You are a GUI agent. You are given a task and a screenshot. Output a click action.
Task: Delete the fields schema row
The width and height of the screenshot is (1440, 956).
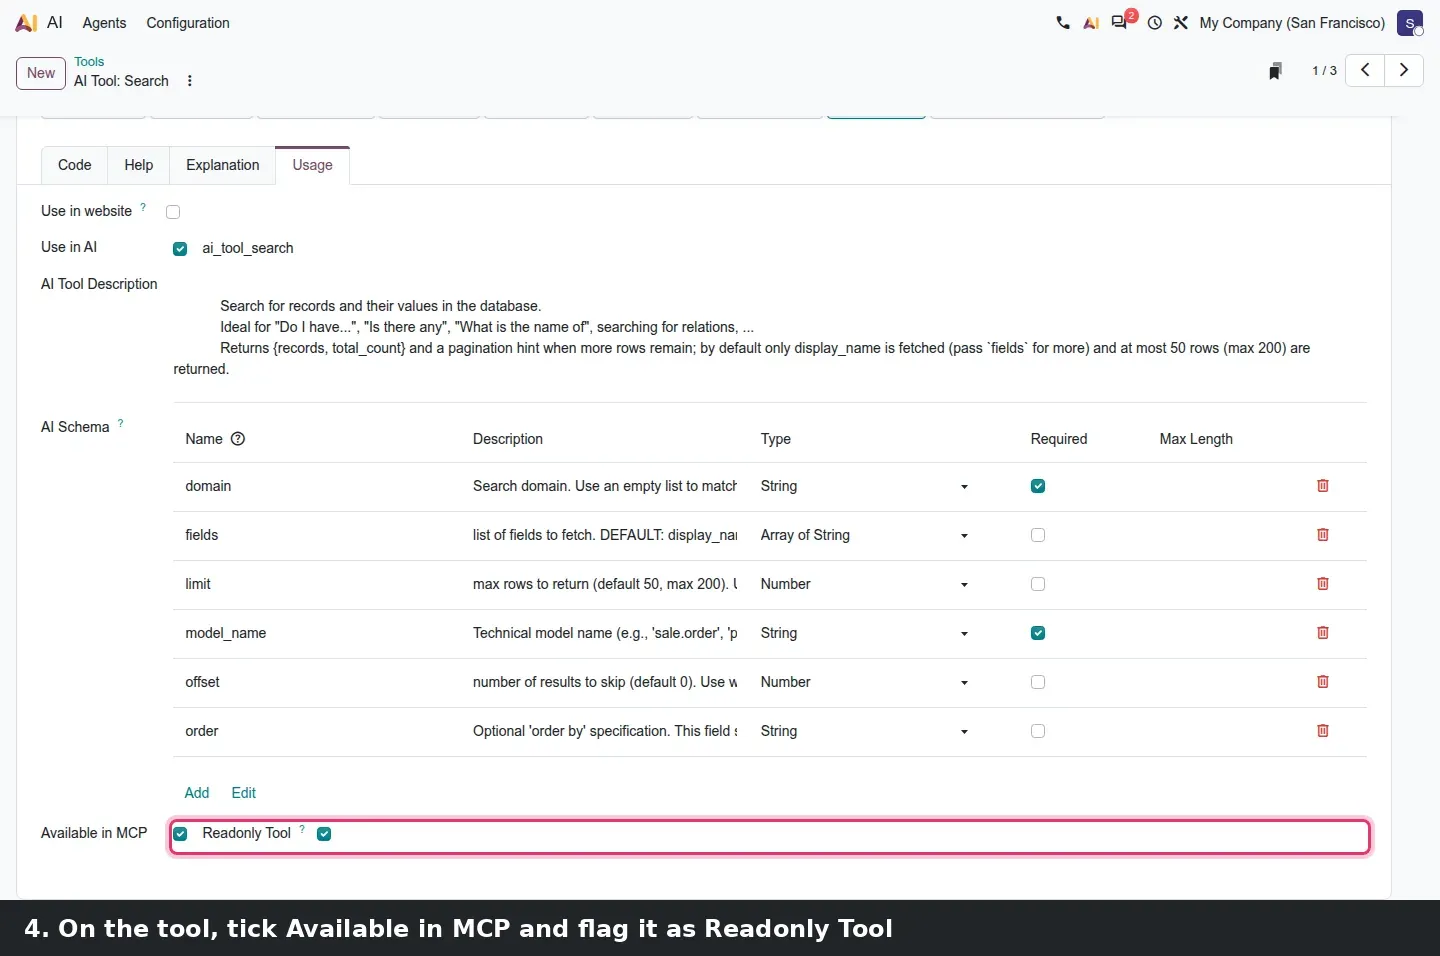[x=1323, y=535]
